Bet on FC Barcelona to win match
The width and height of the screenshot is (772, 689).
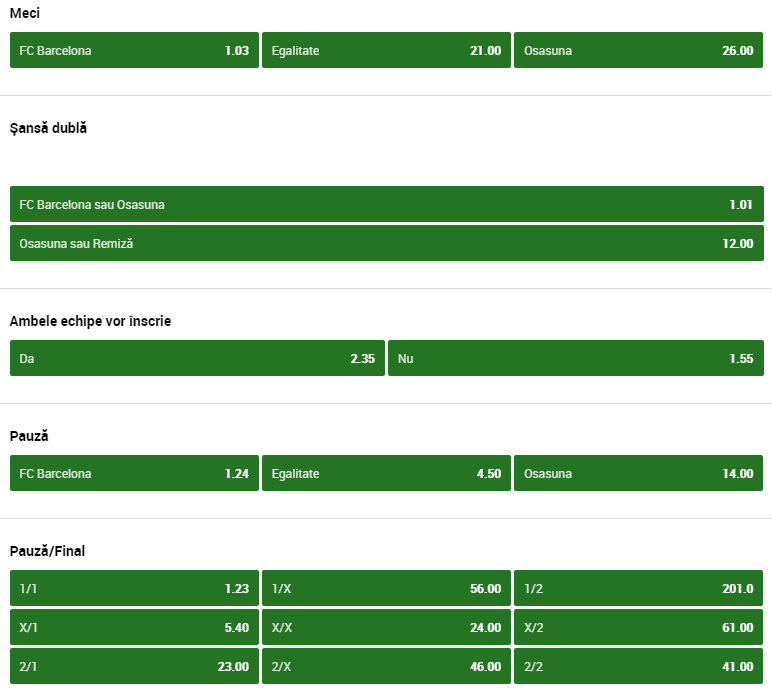(134, 50)
